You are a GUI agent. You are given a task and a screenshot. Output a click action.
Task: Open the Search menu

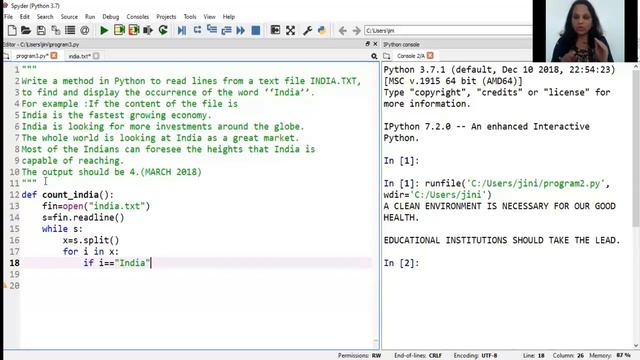[45, 17]
